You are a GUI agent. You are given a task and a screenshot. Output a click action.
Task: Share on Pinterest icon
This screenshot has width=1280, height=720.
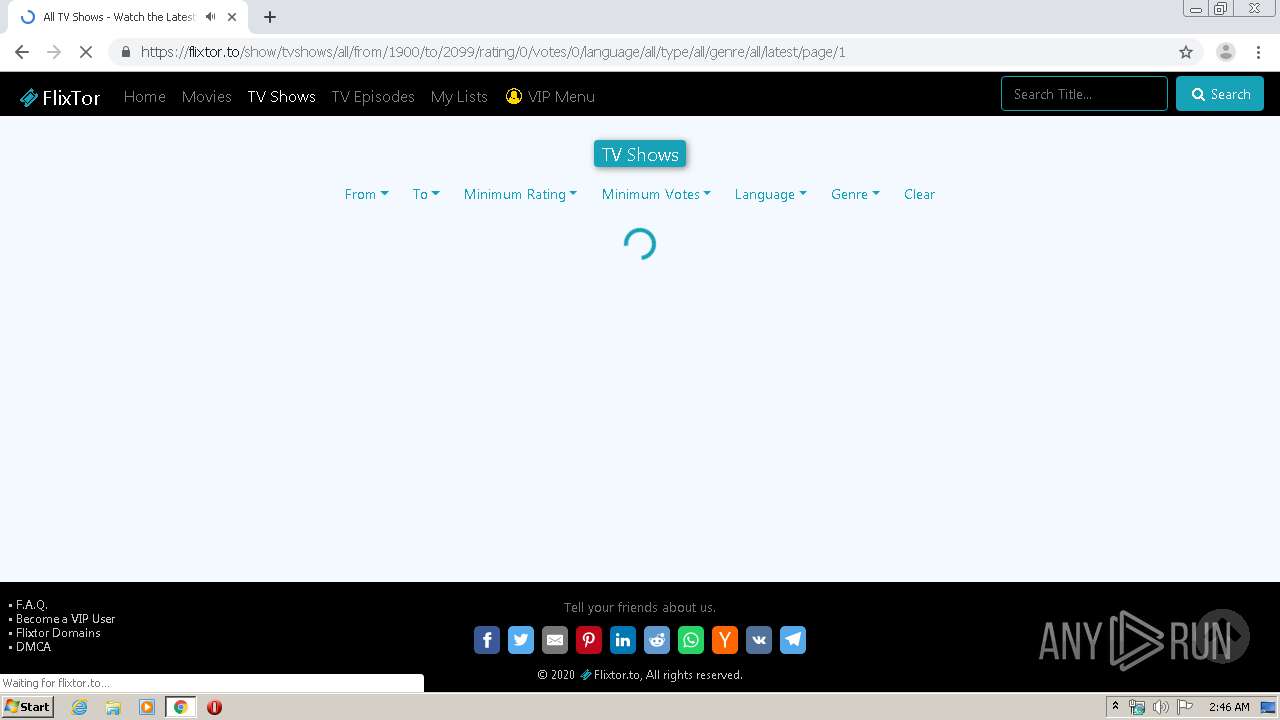click(589, 640)
